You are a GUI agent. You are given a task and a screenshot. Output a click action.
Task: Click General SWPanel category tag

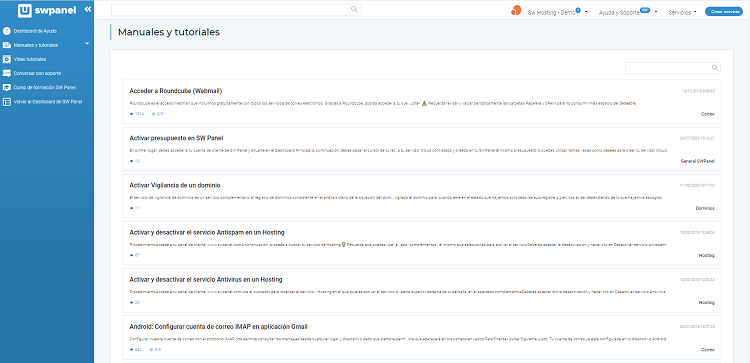point(698,161)
